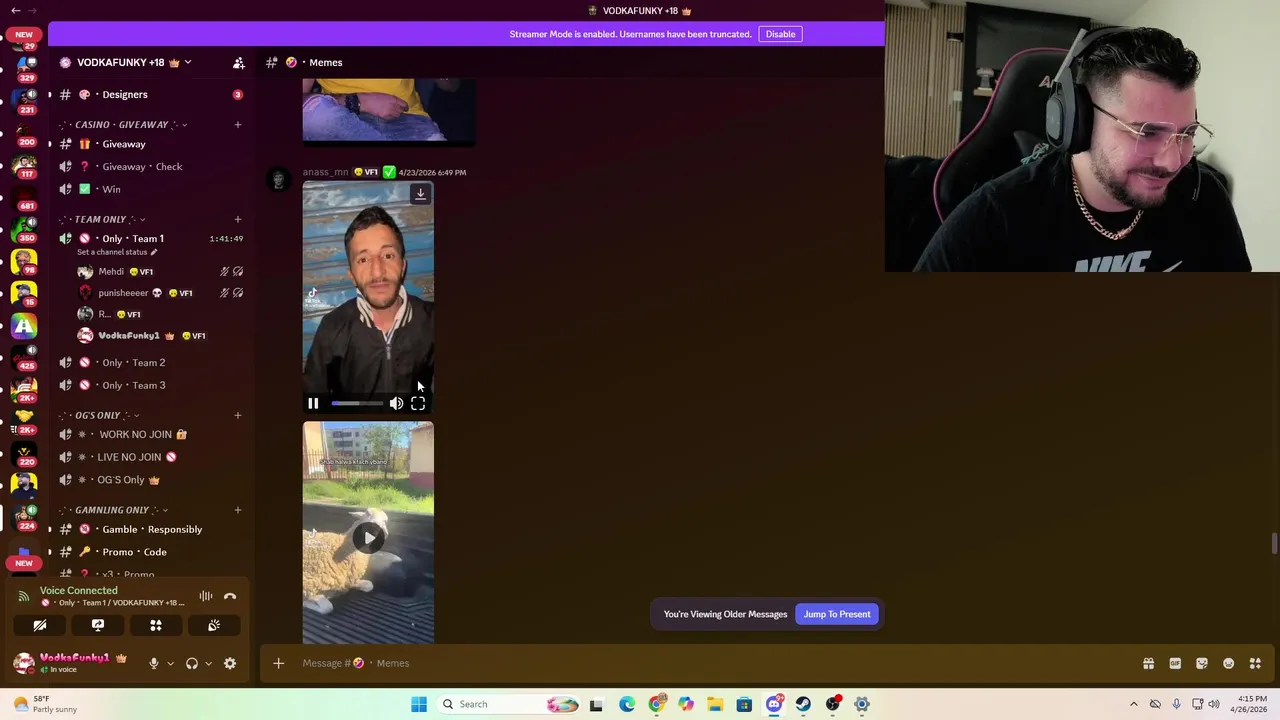The width and height of the screenshot is (1280, 720).
Task: Collapse the TEAM ONLY category
Action: 103,219
